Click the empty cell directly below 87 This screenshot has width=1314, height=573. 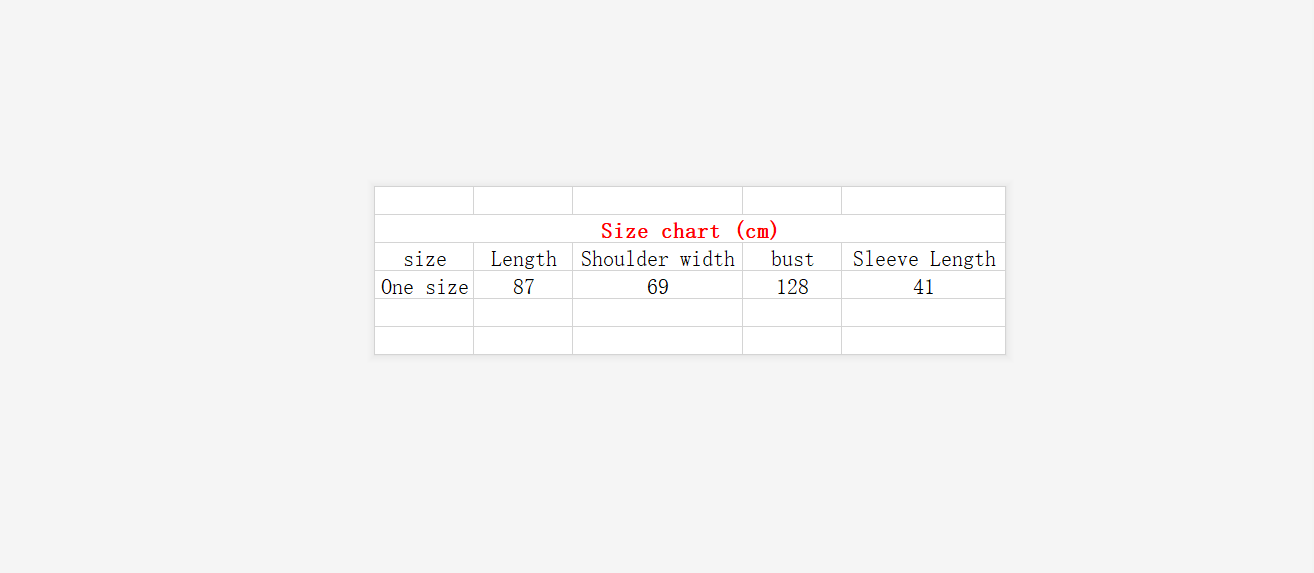click(523, 313)
